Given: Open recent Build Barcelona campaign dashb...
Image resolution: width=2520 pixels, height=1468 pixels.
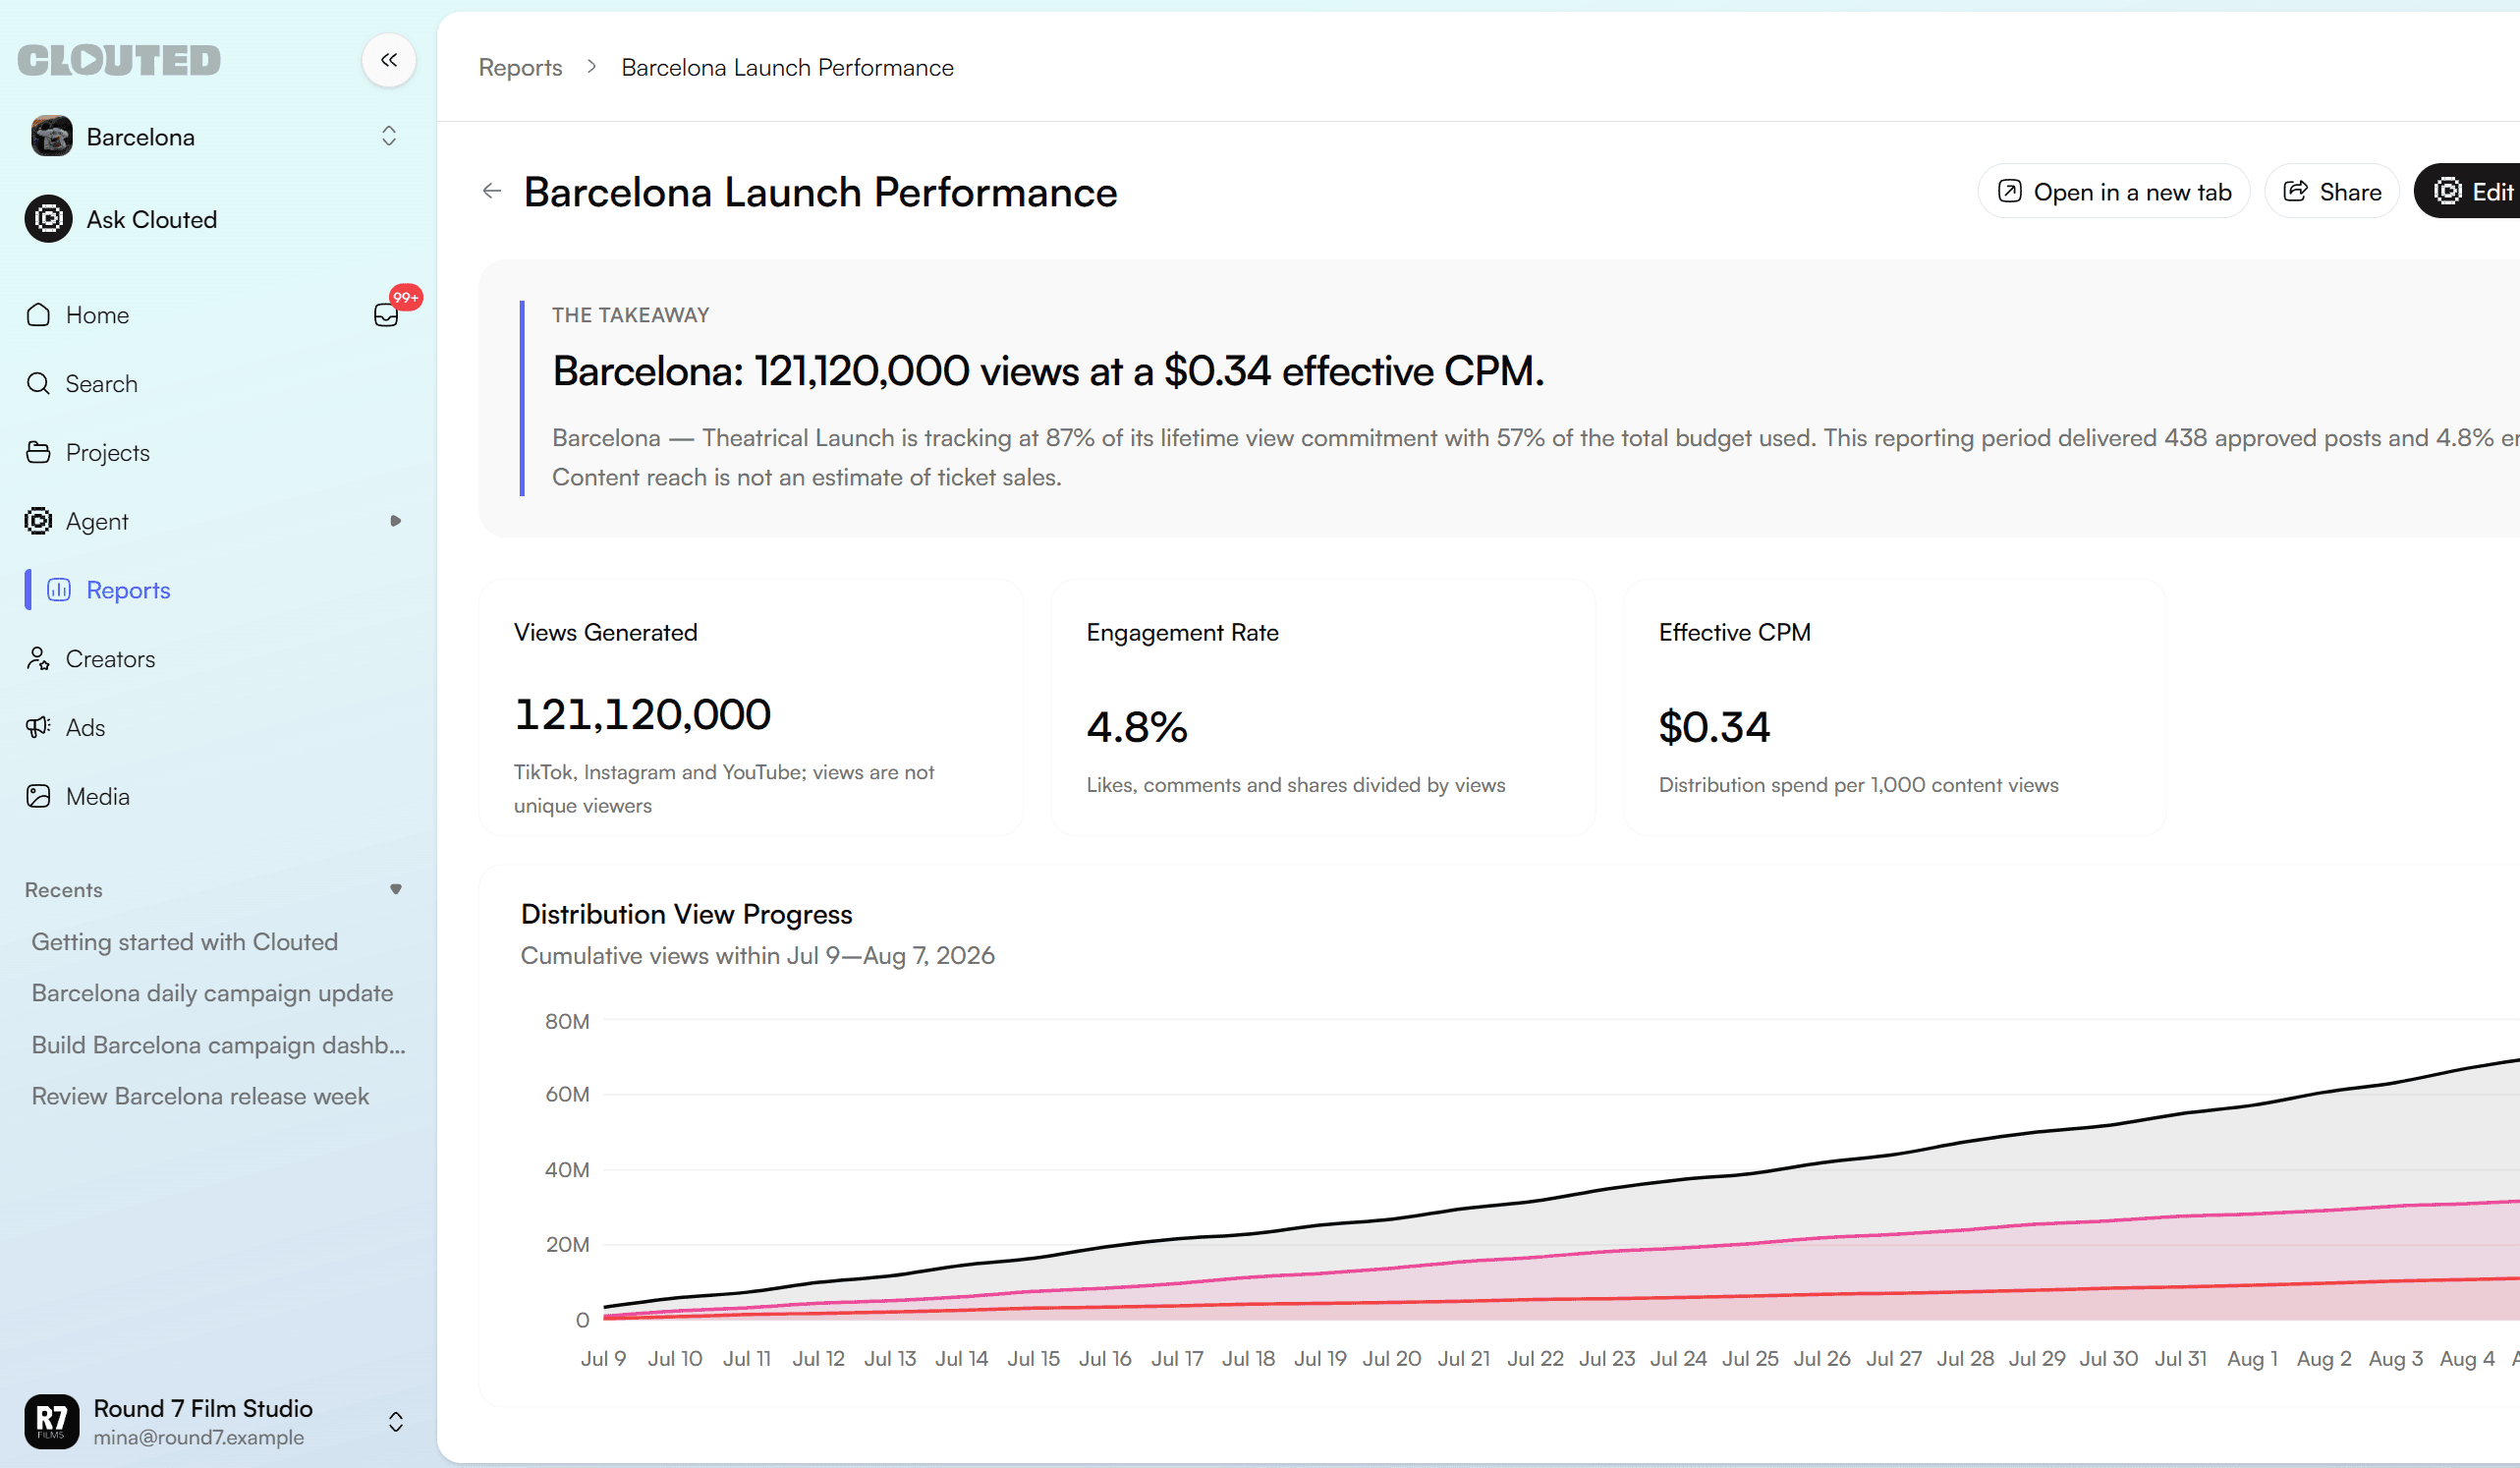Looking at the screenshot, I should [x=219, y=1045].
